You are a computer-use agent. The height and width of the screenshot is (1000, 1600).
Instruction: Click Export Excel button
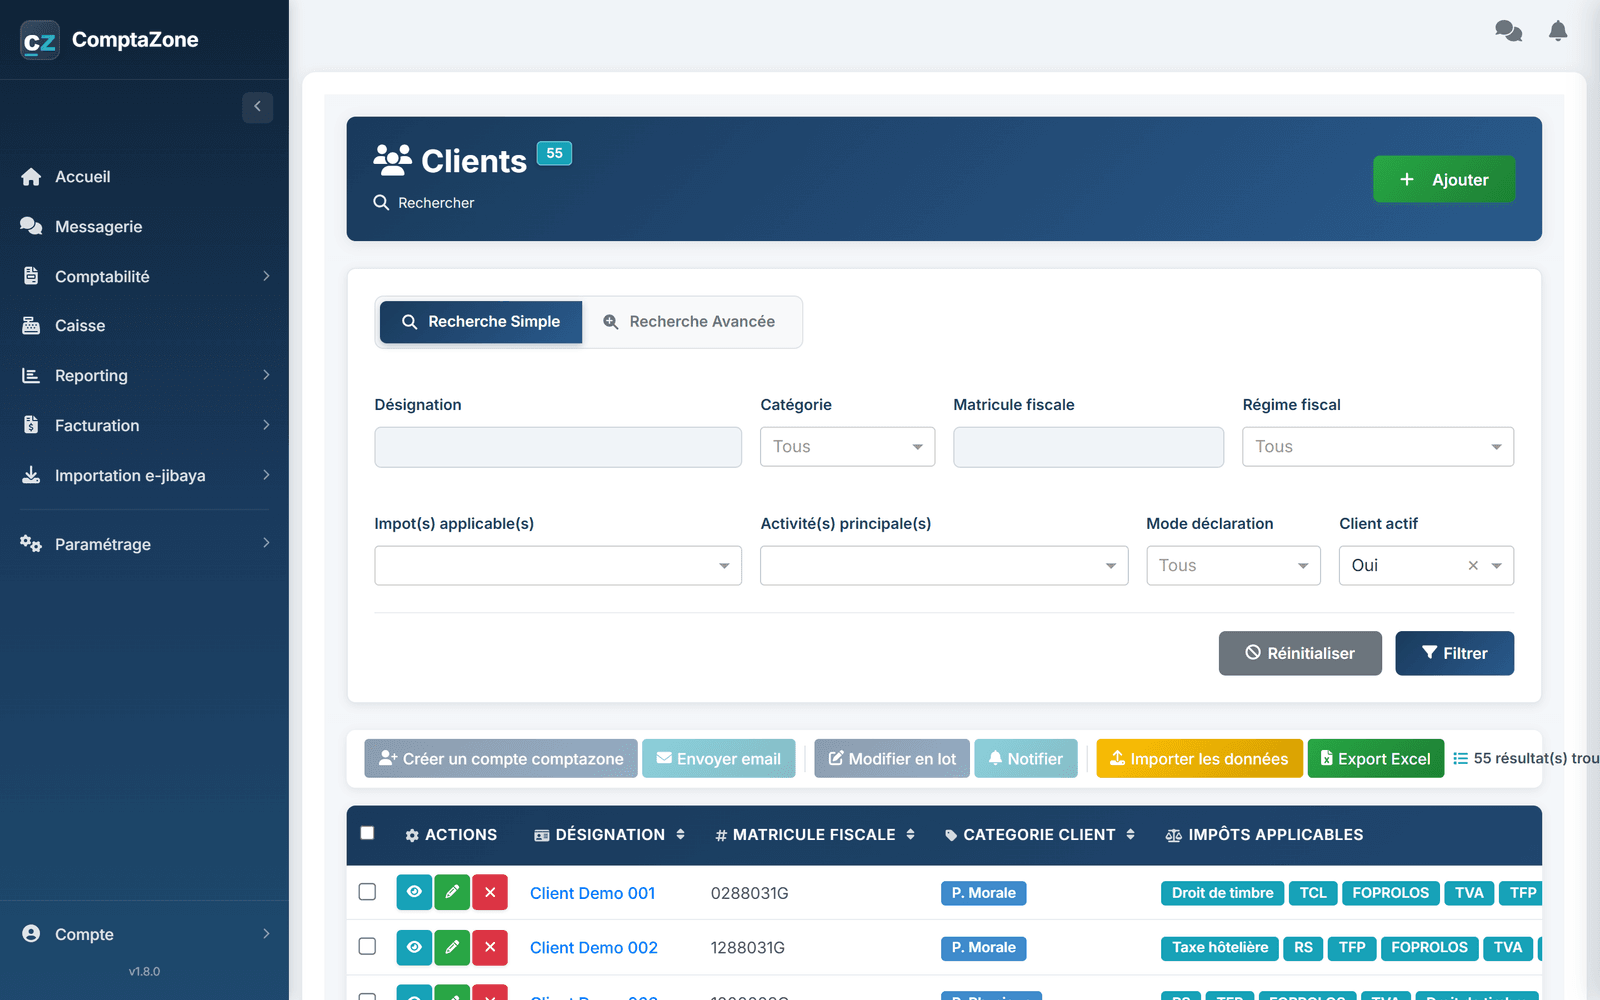(1375, 759)
